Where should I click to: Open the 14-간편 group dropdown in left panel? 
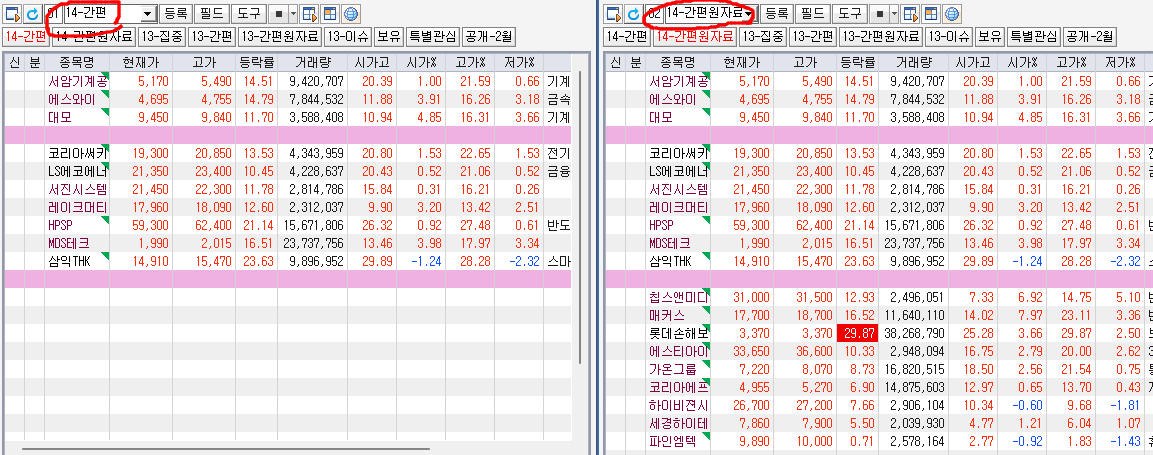point(148,14)
